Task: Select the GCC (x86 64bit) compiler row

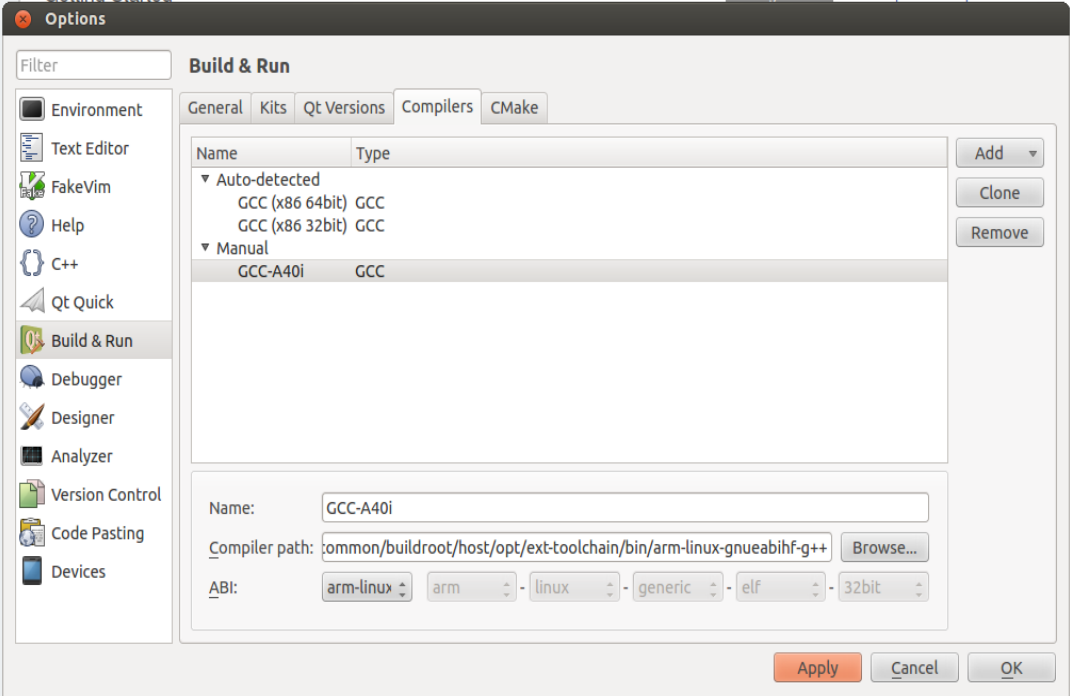Action: pyautogui.click(x=569, y=203)
